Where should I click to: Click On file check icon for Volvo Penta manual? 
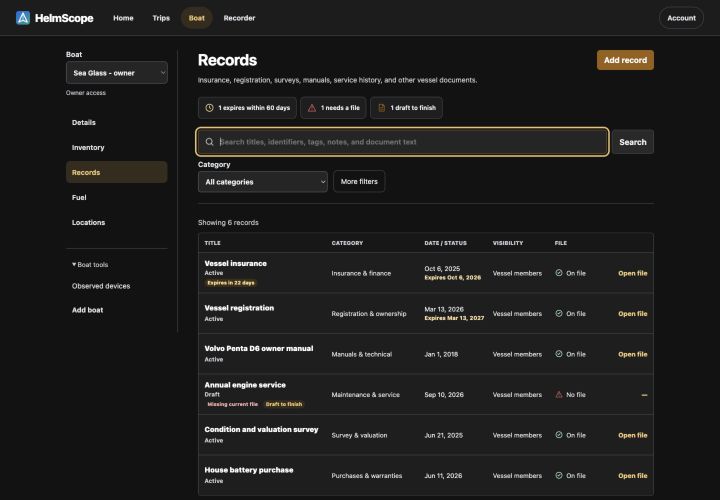point(559,354)
